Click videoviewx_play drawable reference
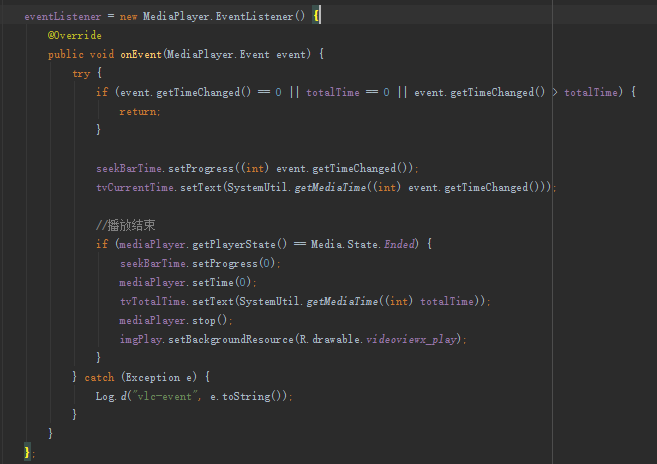657x464 pixels. pos(411,340)
